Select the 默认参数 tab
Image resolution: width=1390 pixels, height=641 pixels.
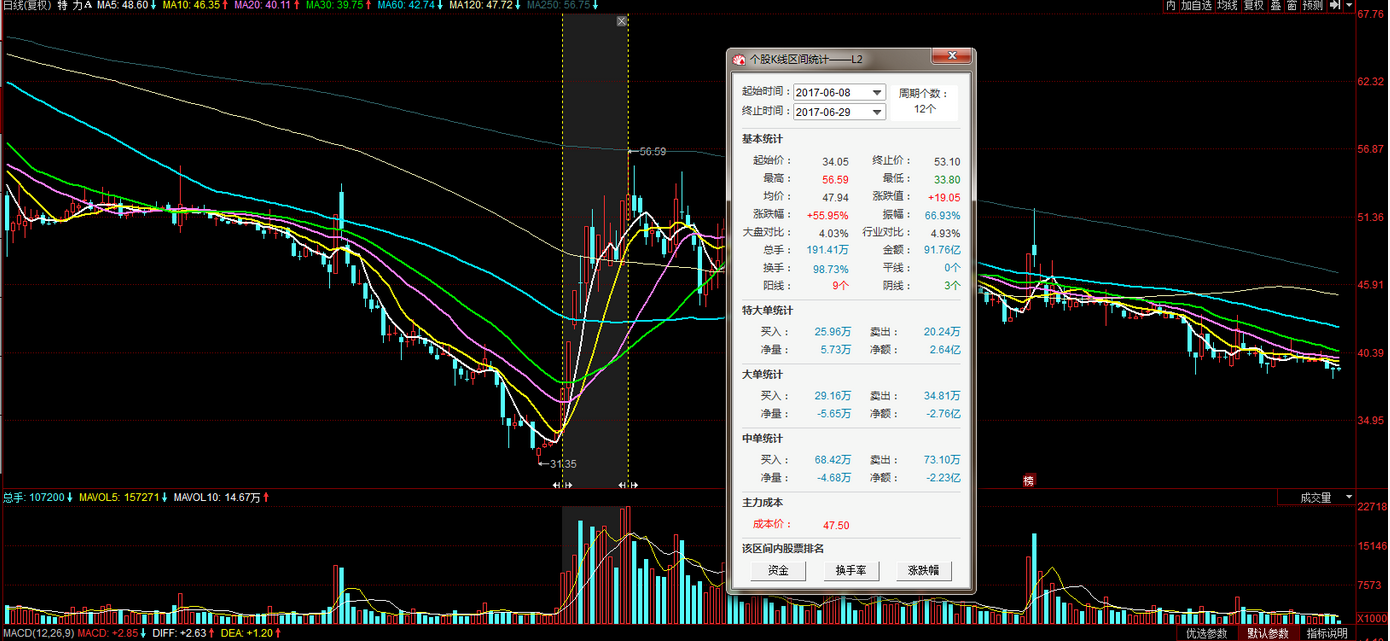coord(1267,633)
